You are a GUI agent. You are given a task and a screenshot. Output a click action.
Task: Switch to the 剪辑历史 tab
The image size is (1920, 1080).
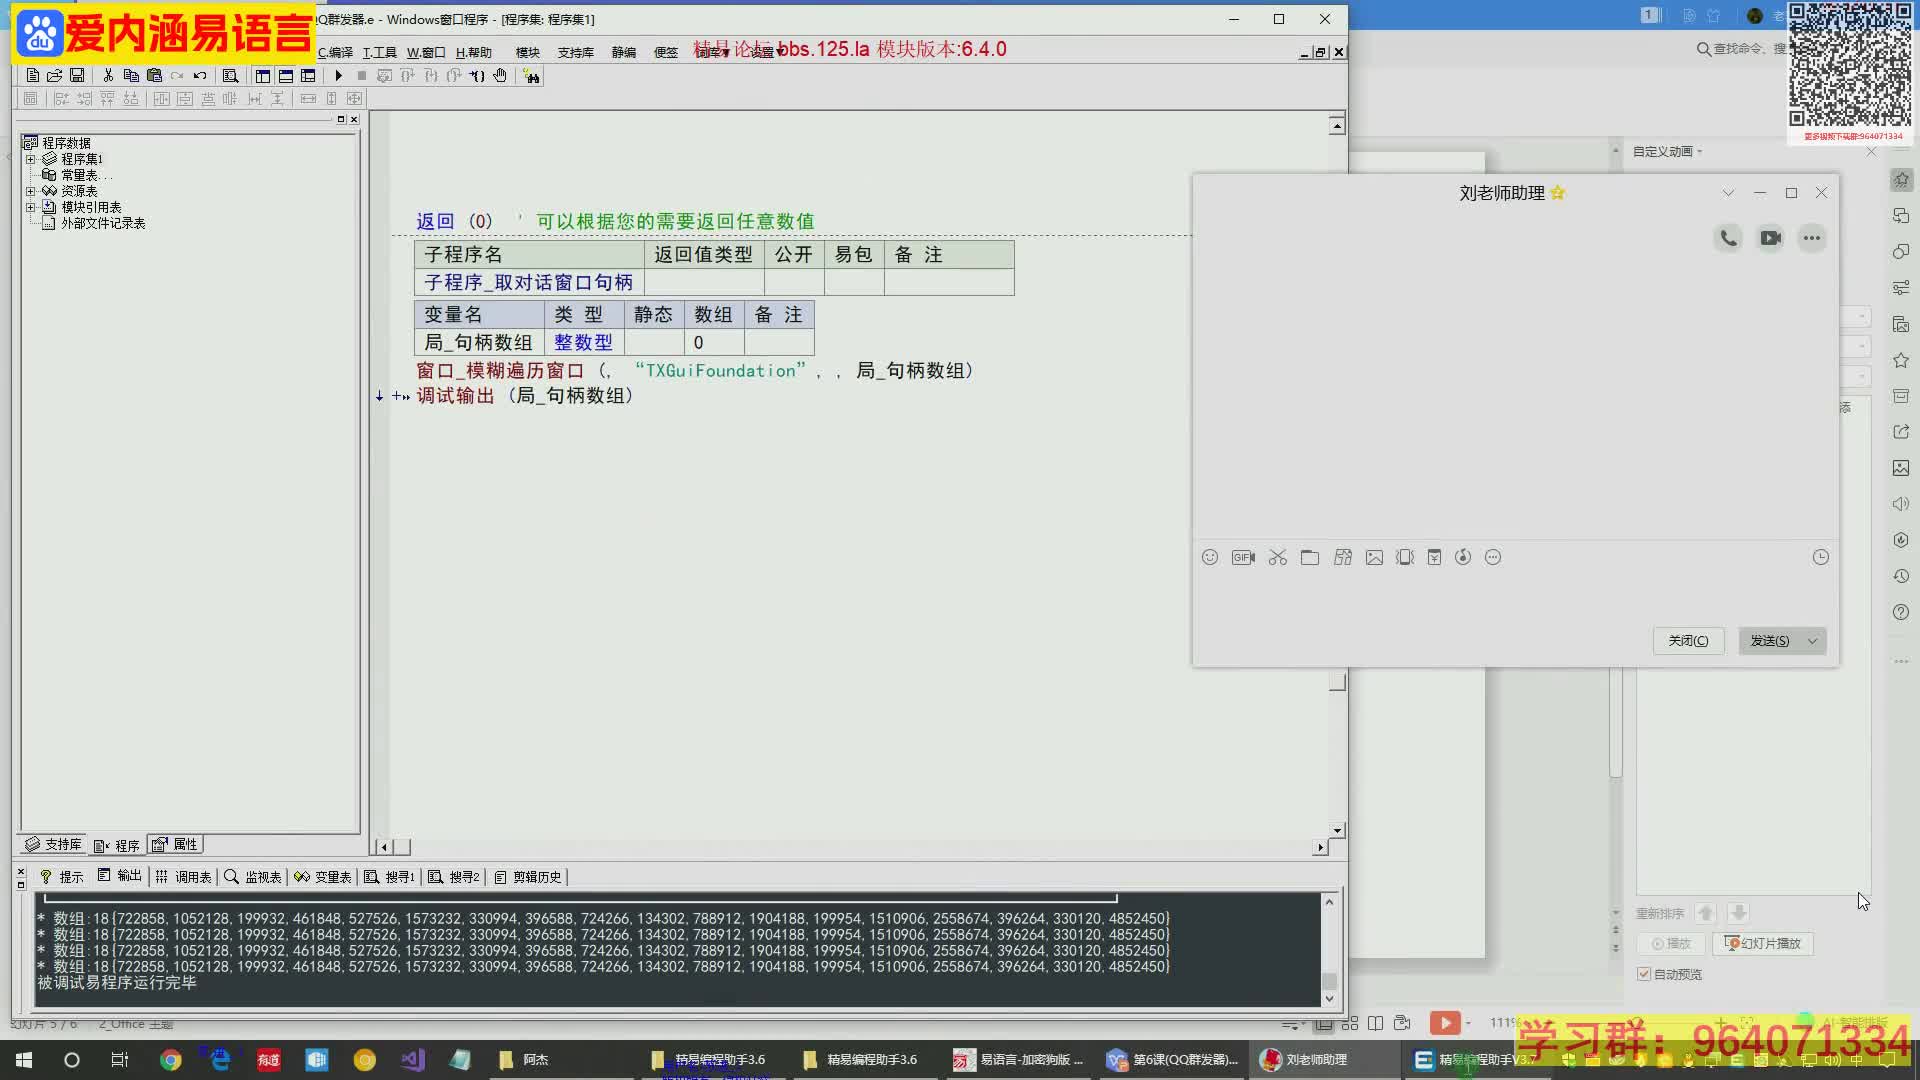coord(528,877)
